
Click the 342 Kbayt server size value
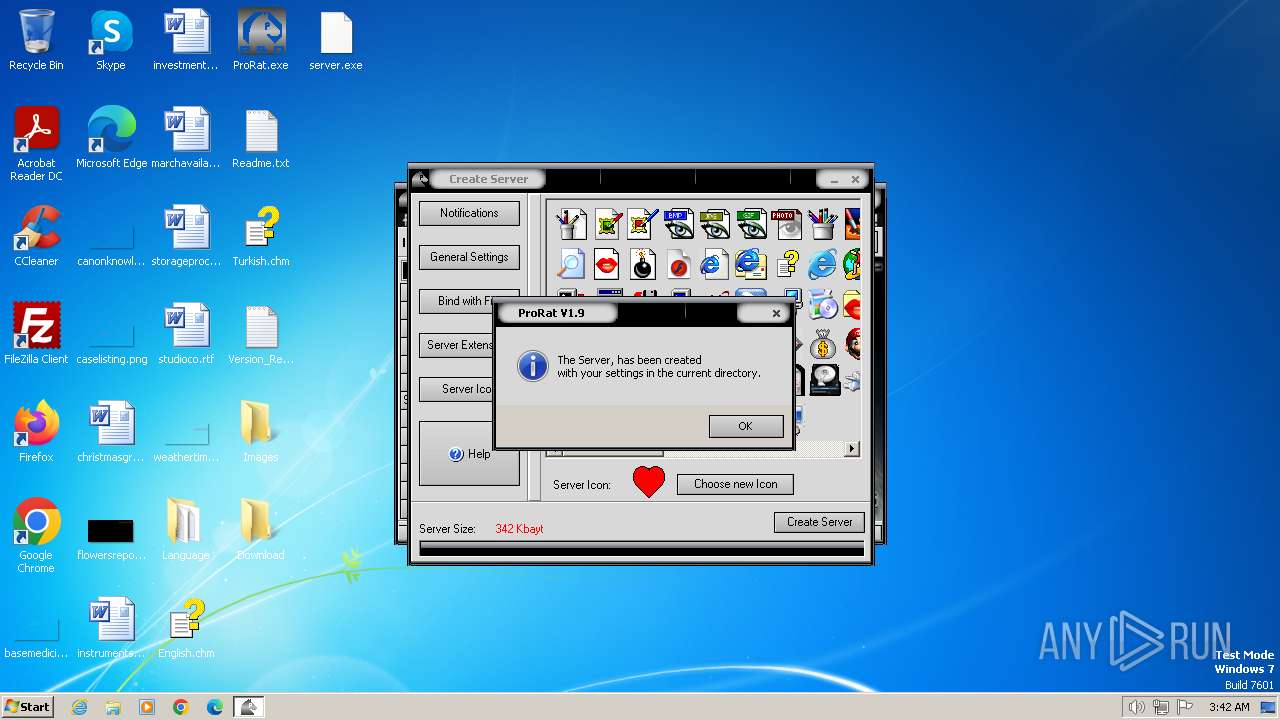tap(519, 529)
